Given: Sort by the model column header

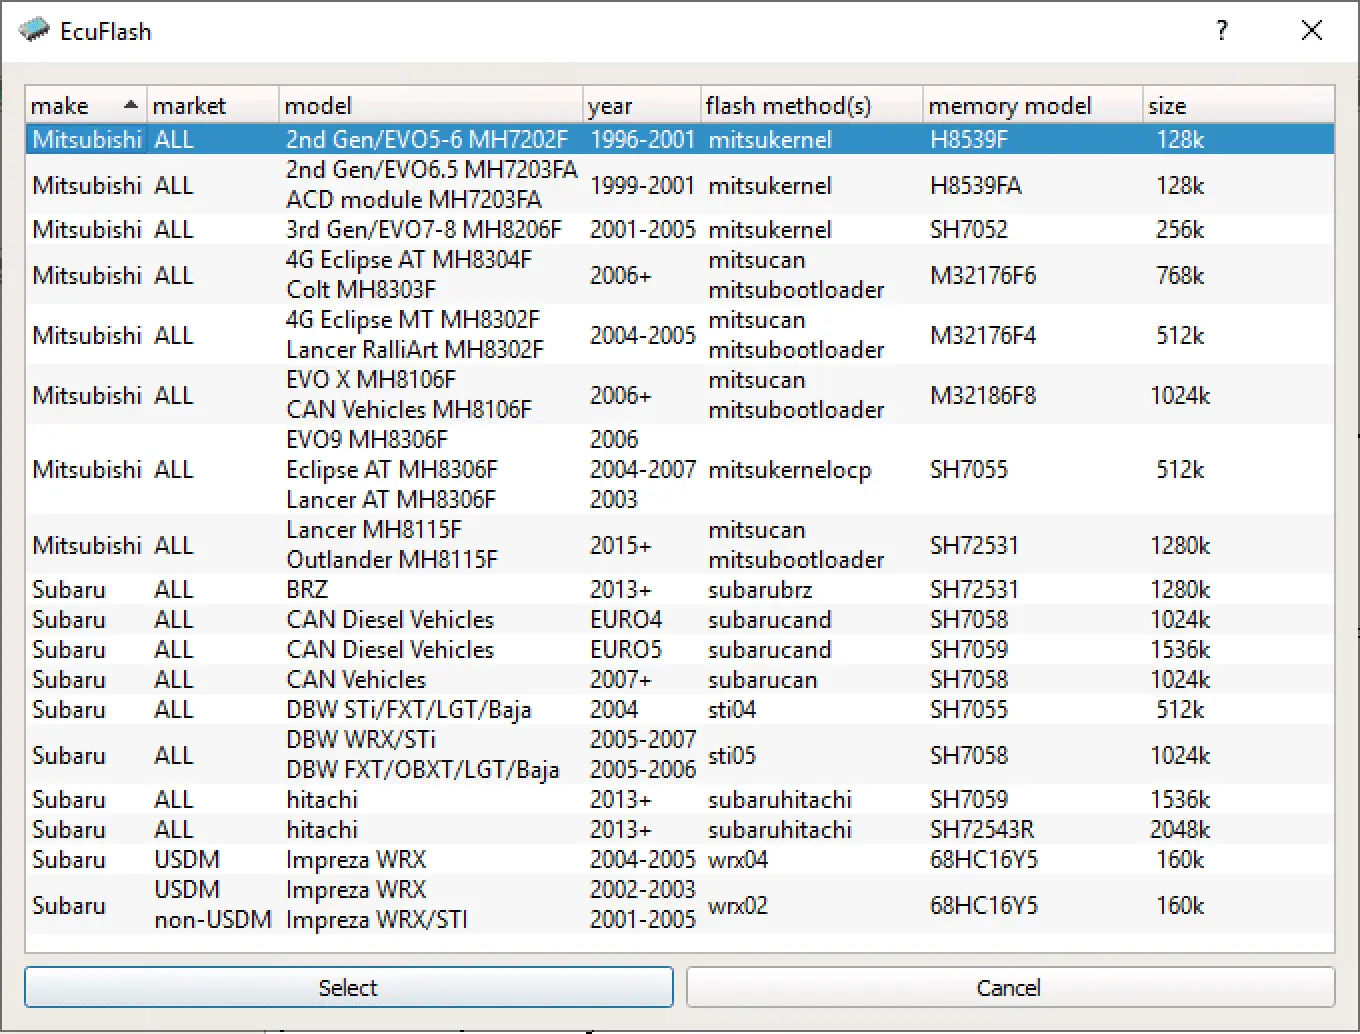Looking at the screenshot, I should pos(430,105).
